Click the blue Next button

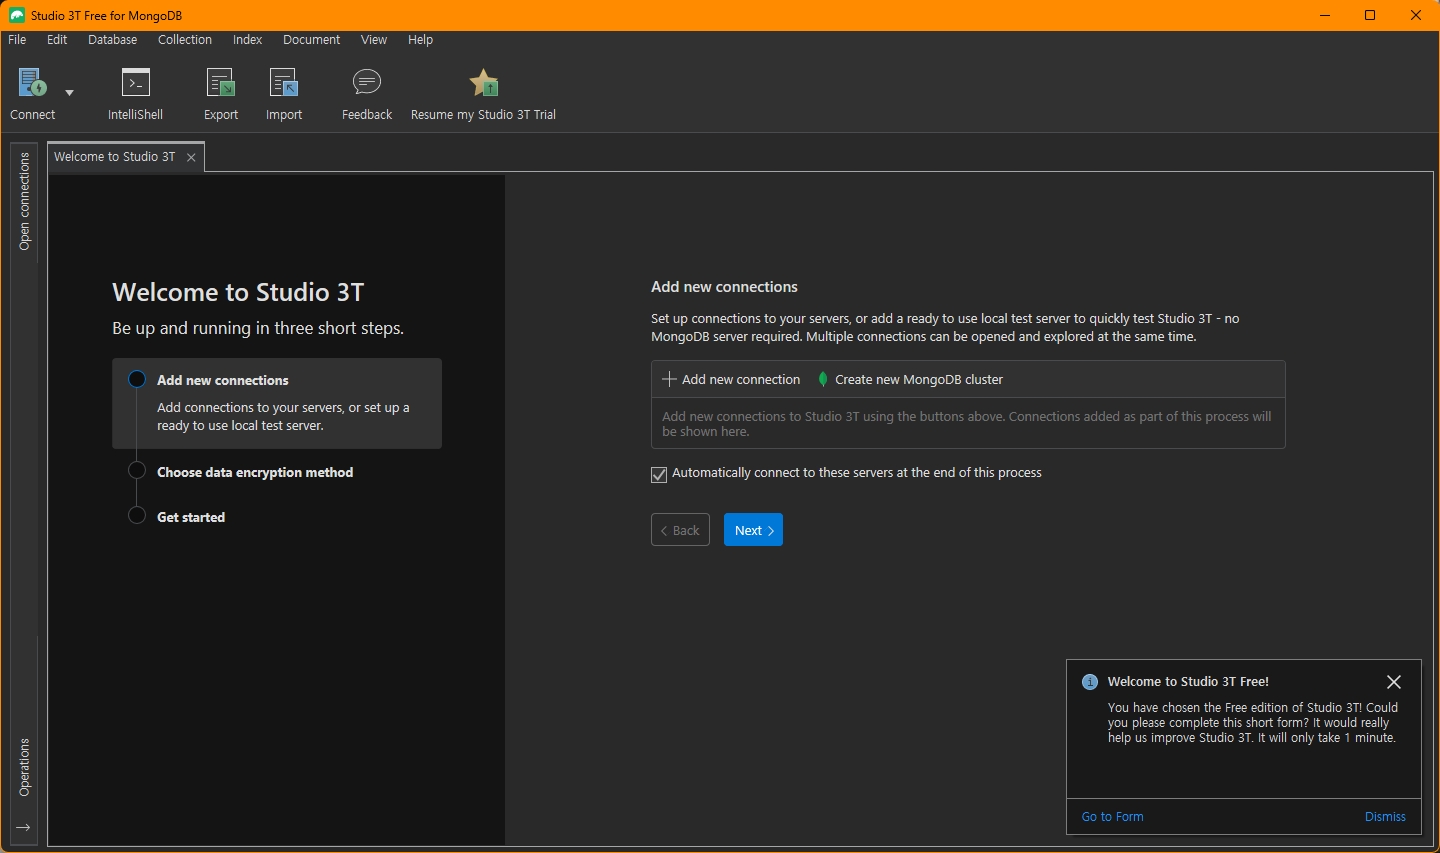click(753, 530)
